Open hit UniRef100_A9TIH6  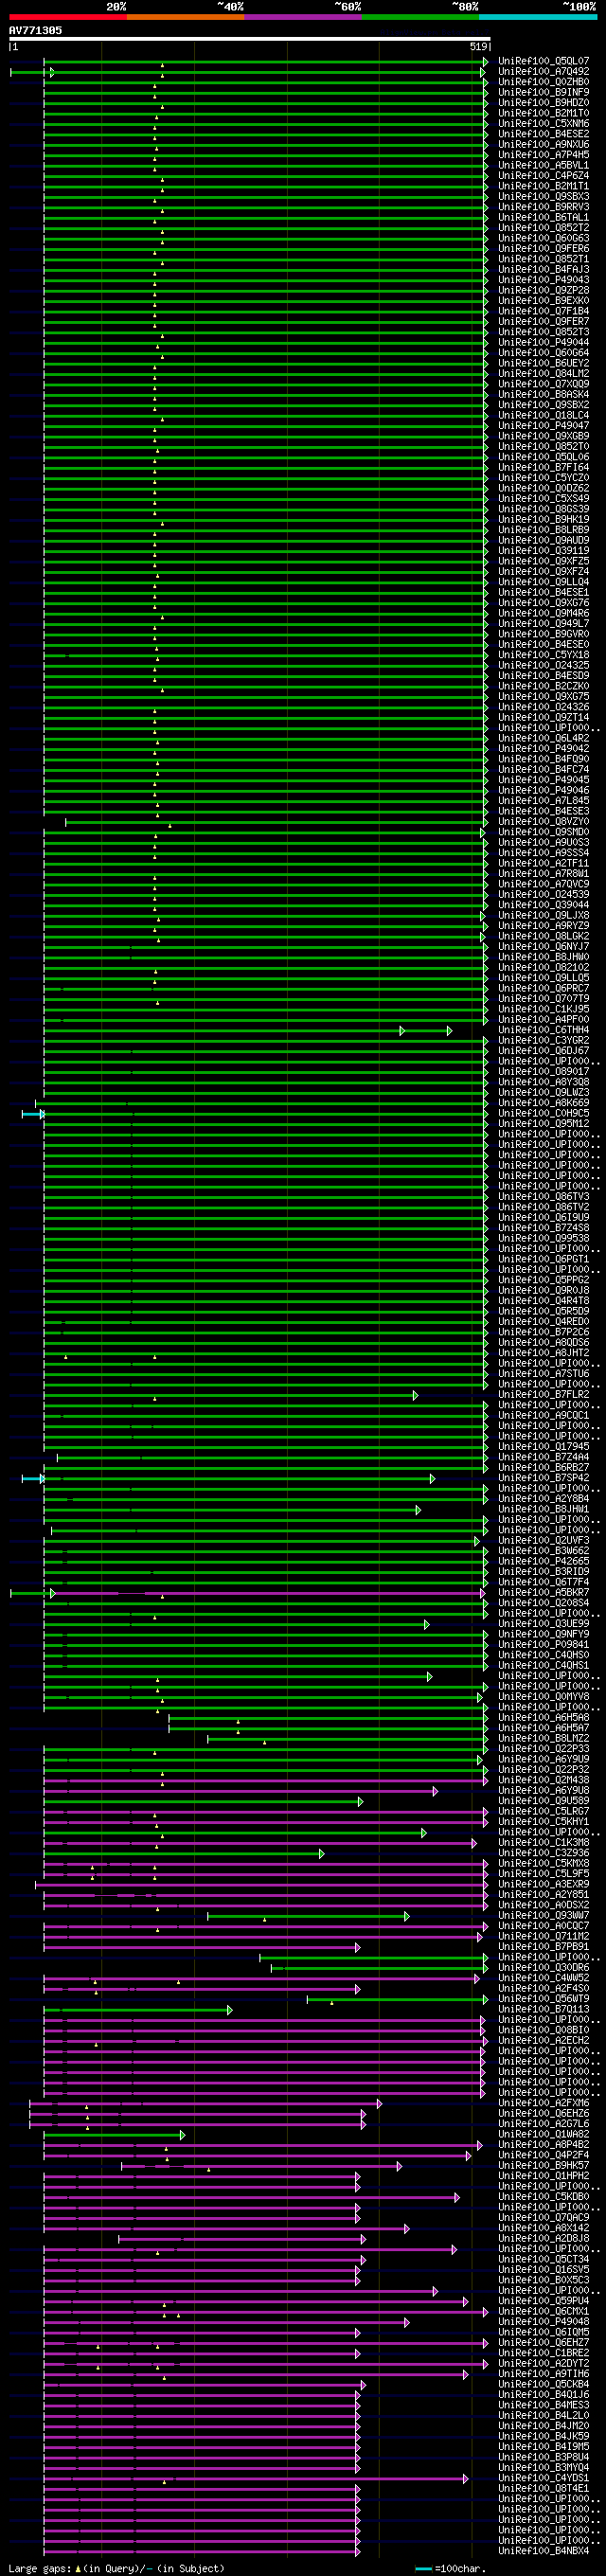point(544,2374)
